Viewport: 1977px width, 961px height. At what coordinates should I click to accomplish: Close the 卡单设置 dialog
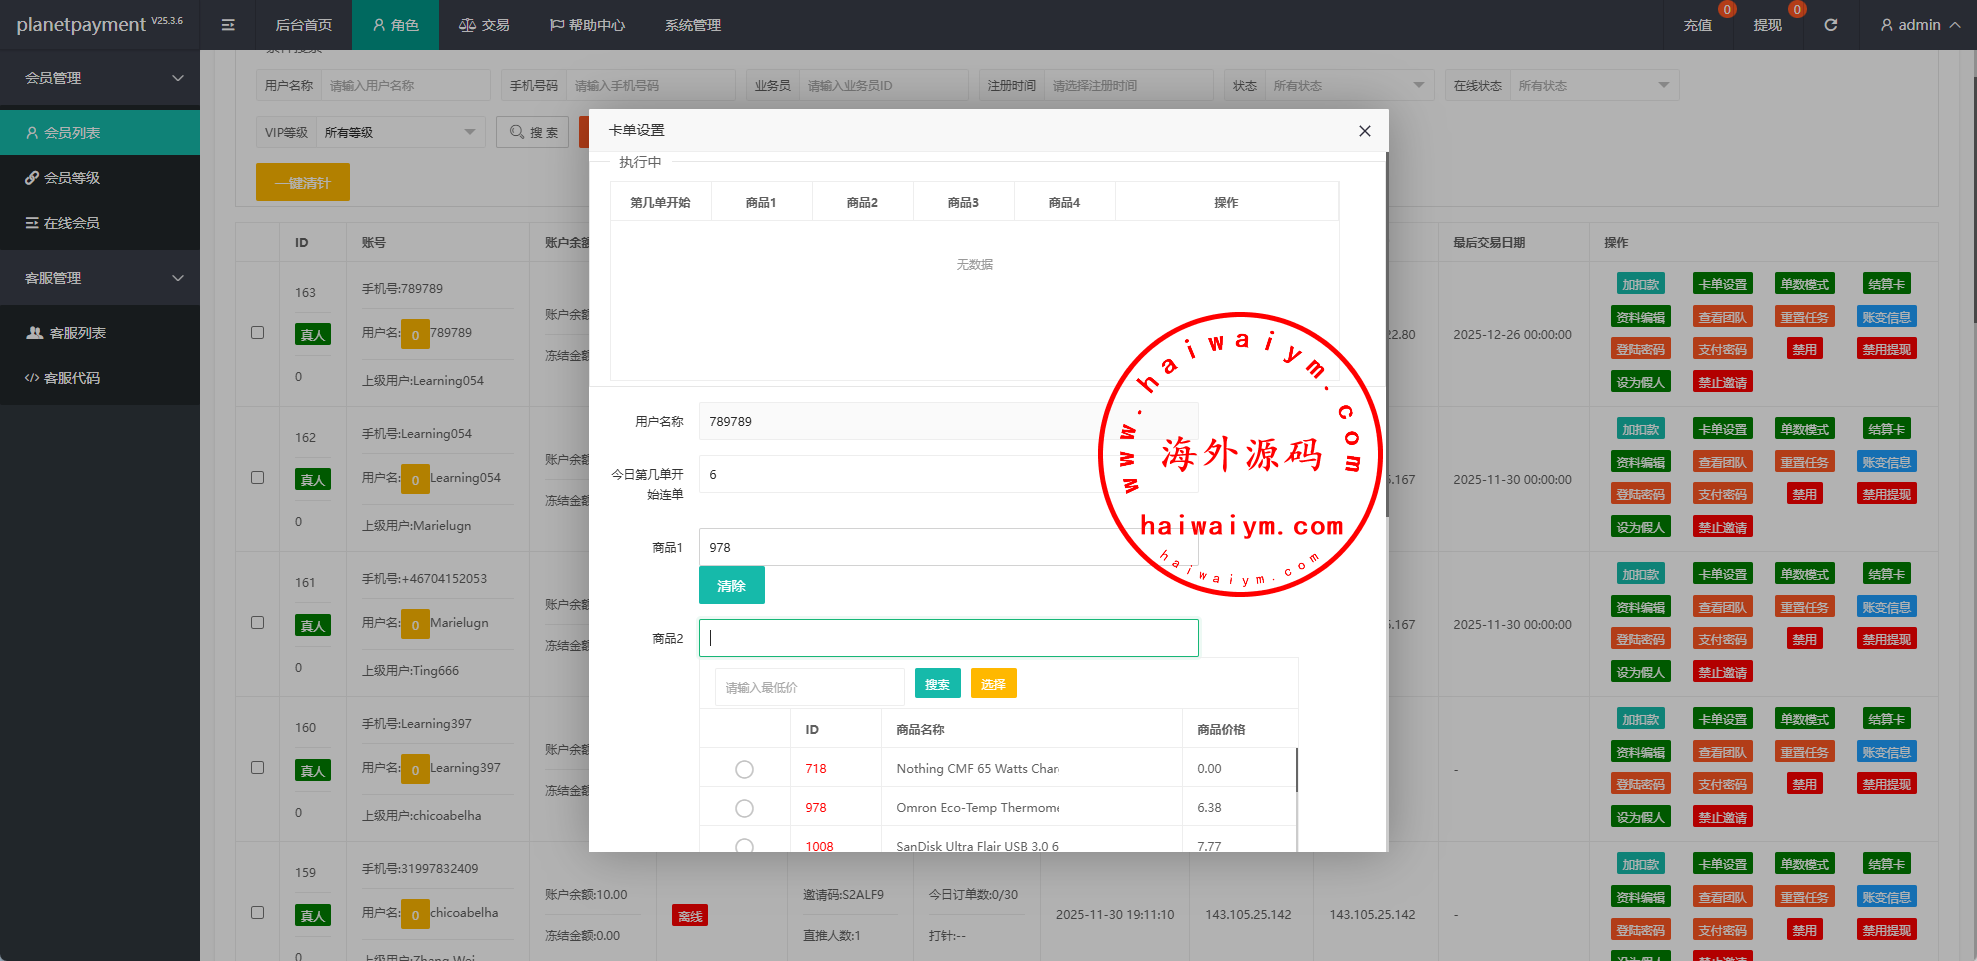[x=1364, y=131]
